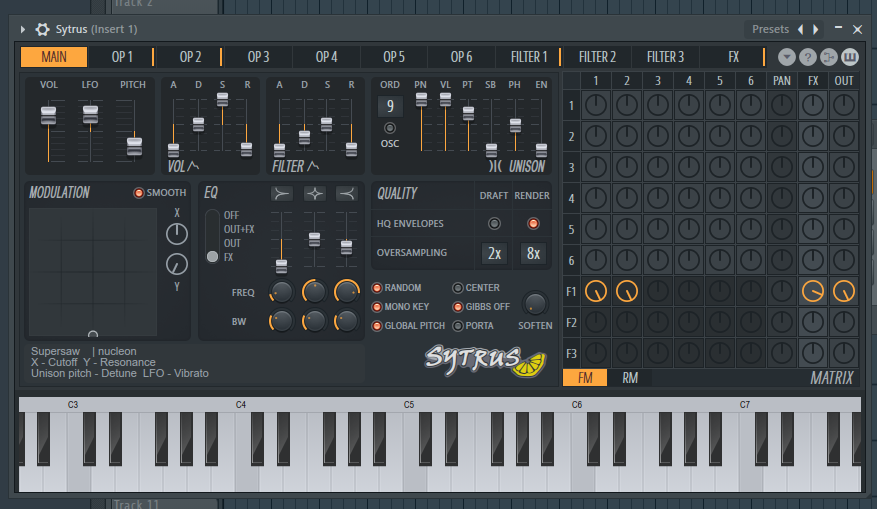The height and width of the screenshot is (509, 877).
Task: Select next preset arrow
Action: click(815, 29)
